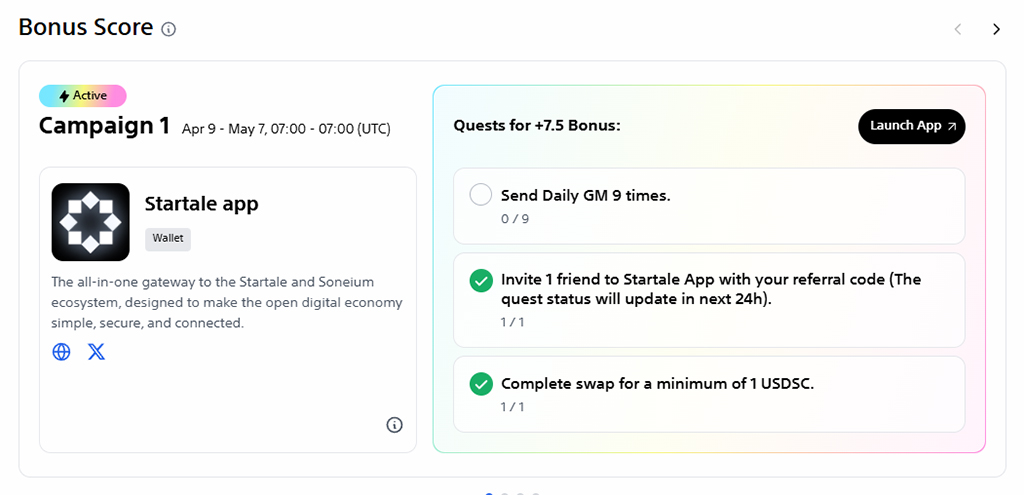Image resolution: width=1024 pixels, height=495 pixels.
Task: Click the Wallet category tag
Action: pyautogui.click(x=168, y=239)
